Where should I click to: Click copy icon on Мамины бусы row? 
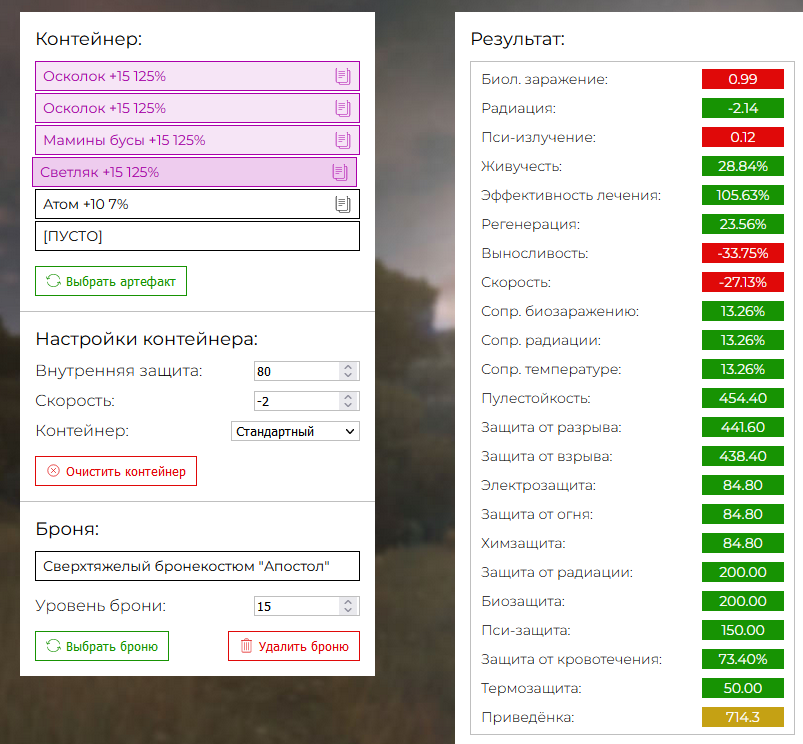point(343,140)
